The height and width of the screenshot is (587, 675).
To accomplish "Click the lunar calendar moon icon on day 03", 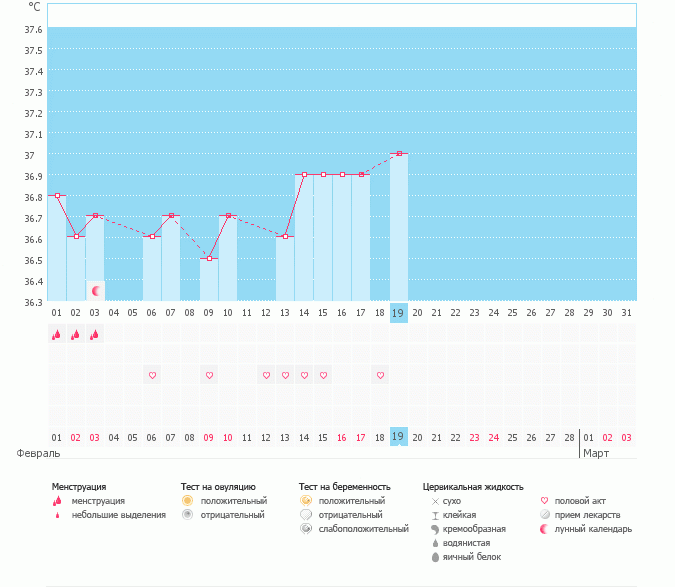I will 96,291.
